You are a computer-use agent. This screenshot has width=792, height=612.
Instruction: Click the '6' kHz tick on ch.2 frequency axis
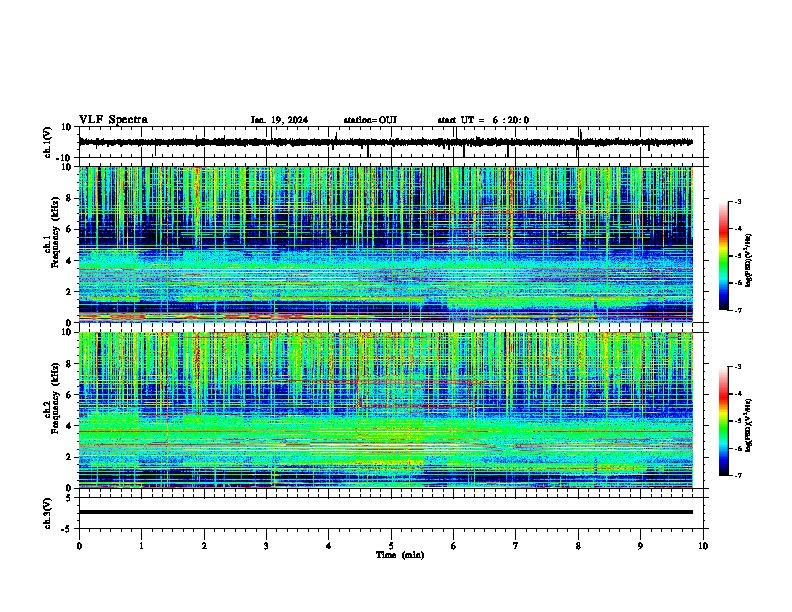(71, 395)
